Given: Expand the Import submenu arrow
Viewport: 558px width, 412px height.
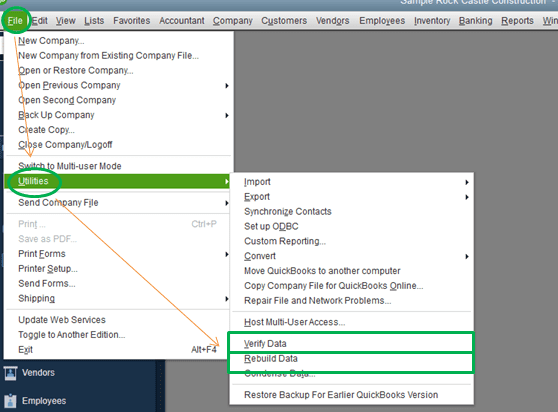Looking at the screenshot, I should [467, 182].
